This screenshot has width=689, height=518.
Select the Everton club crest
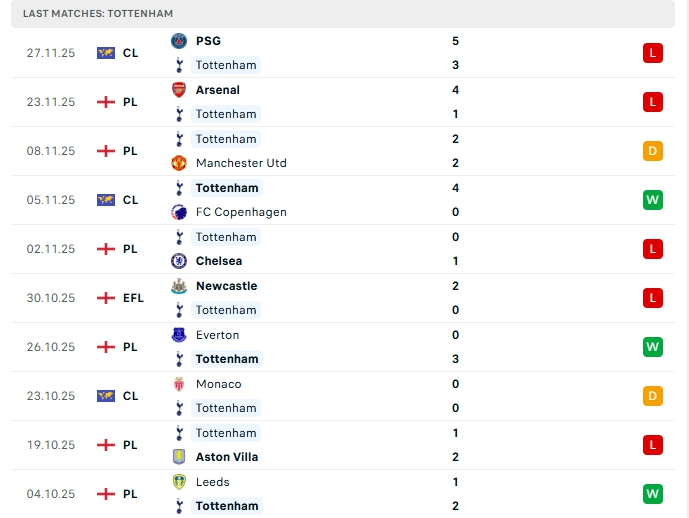tap(179, 335)
